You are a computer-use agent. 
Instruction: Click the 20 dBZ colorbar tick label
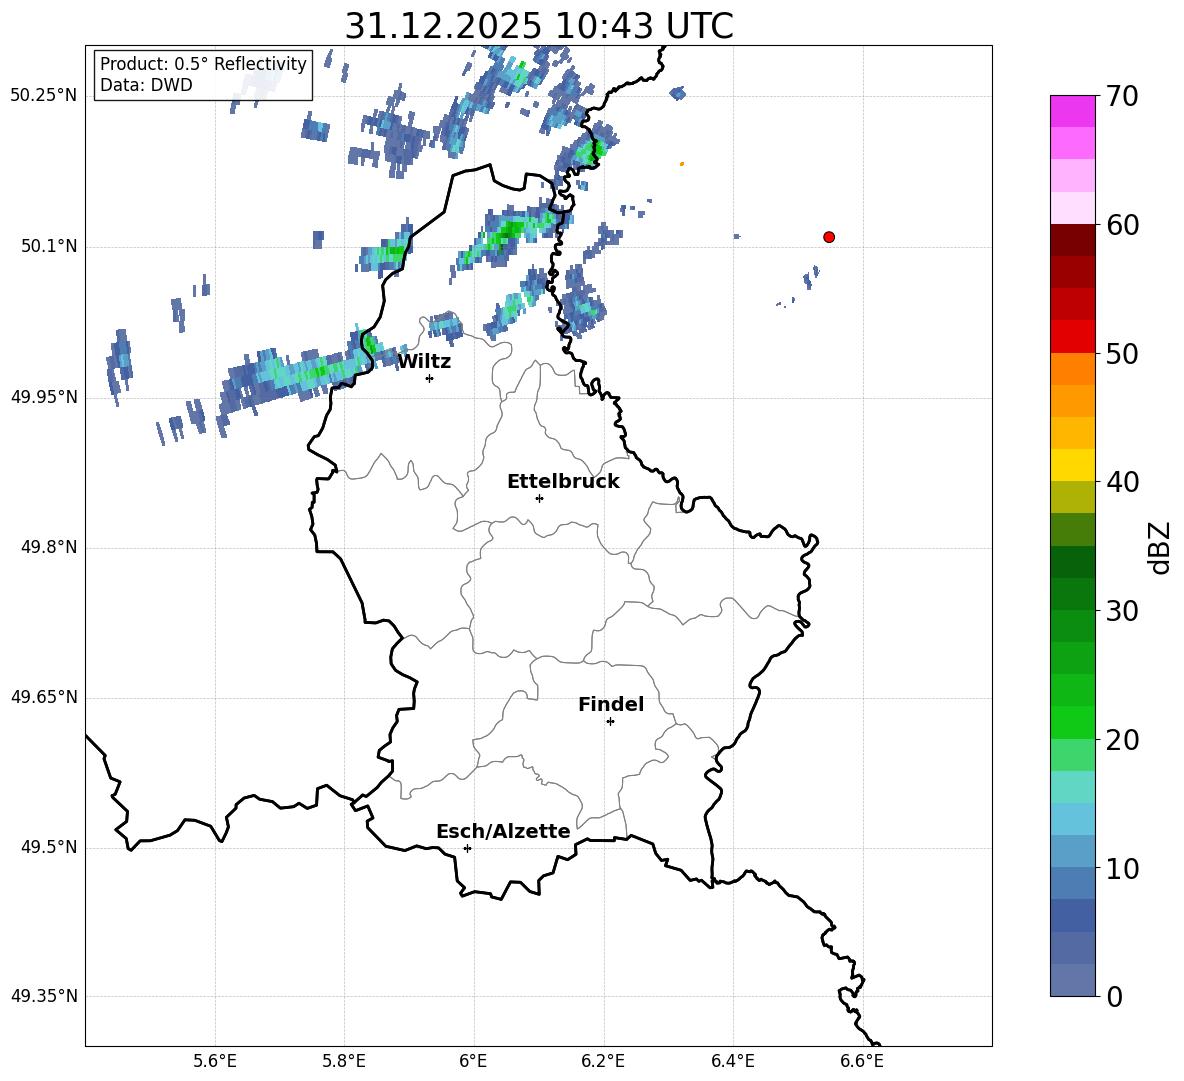1122,740
